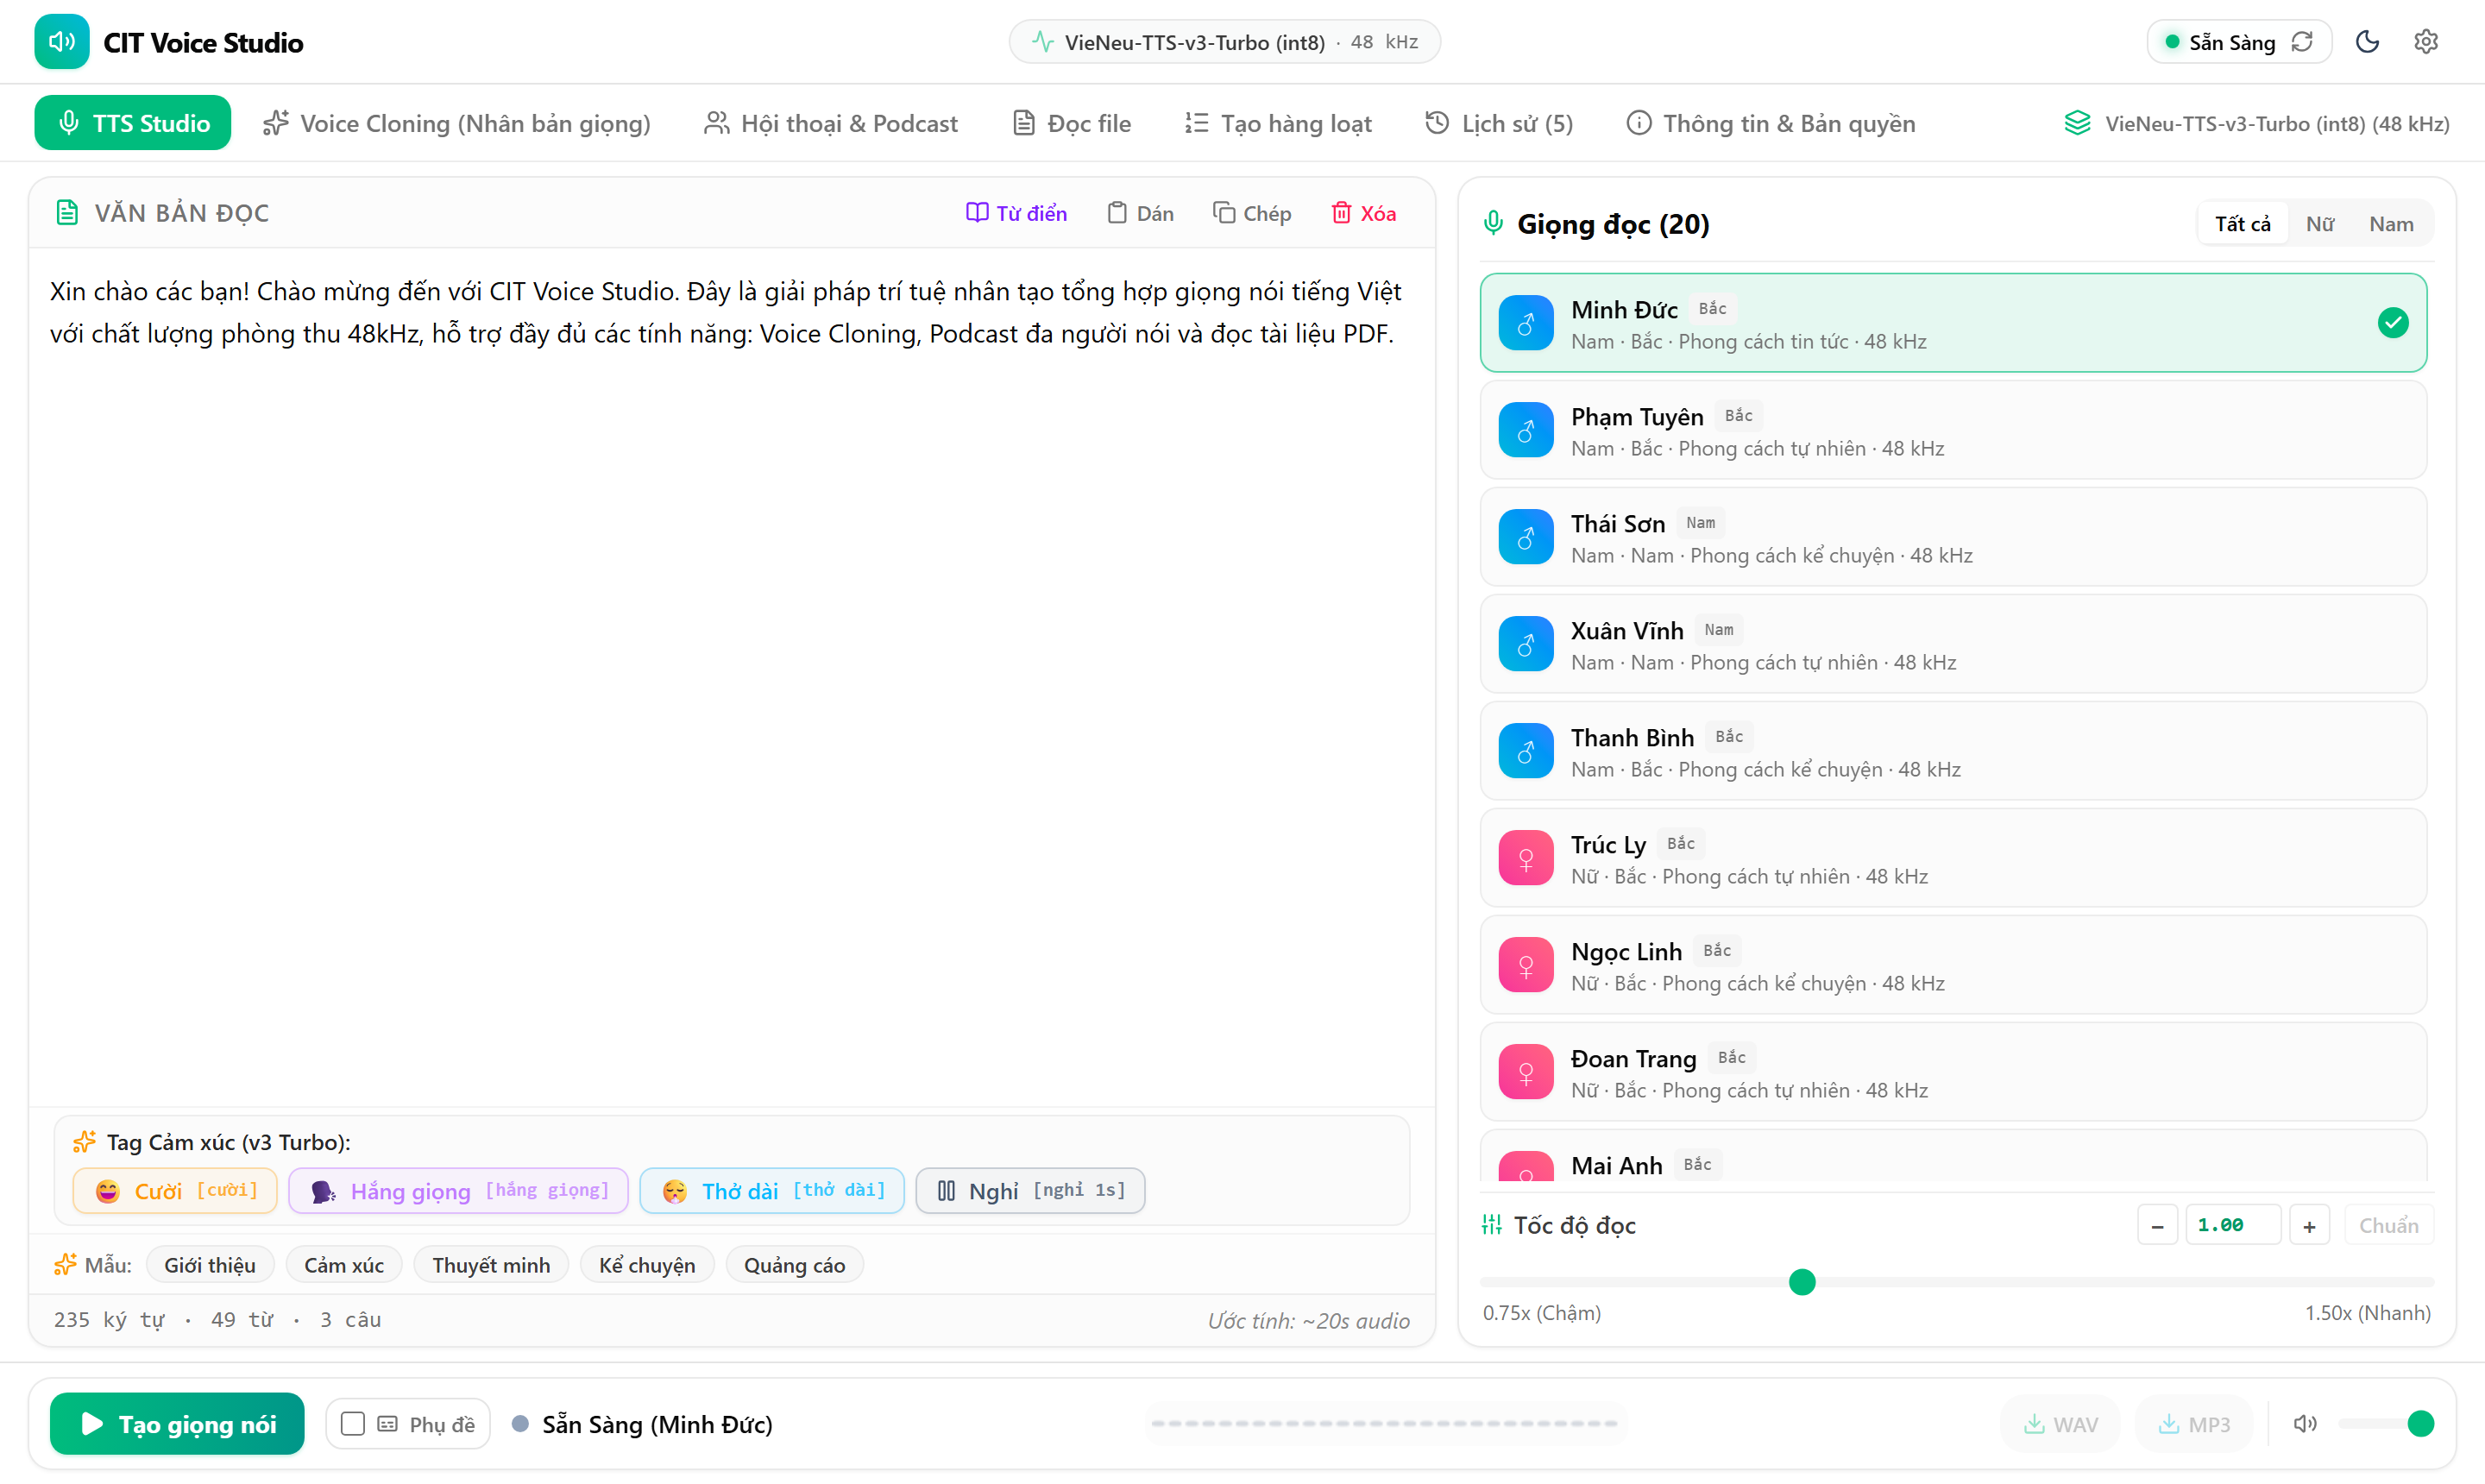
Task: Click the refresh status icon next to Sẵn Sàng
Action: pyautogui.click(x=2302, y=42)
